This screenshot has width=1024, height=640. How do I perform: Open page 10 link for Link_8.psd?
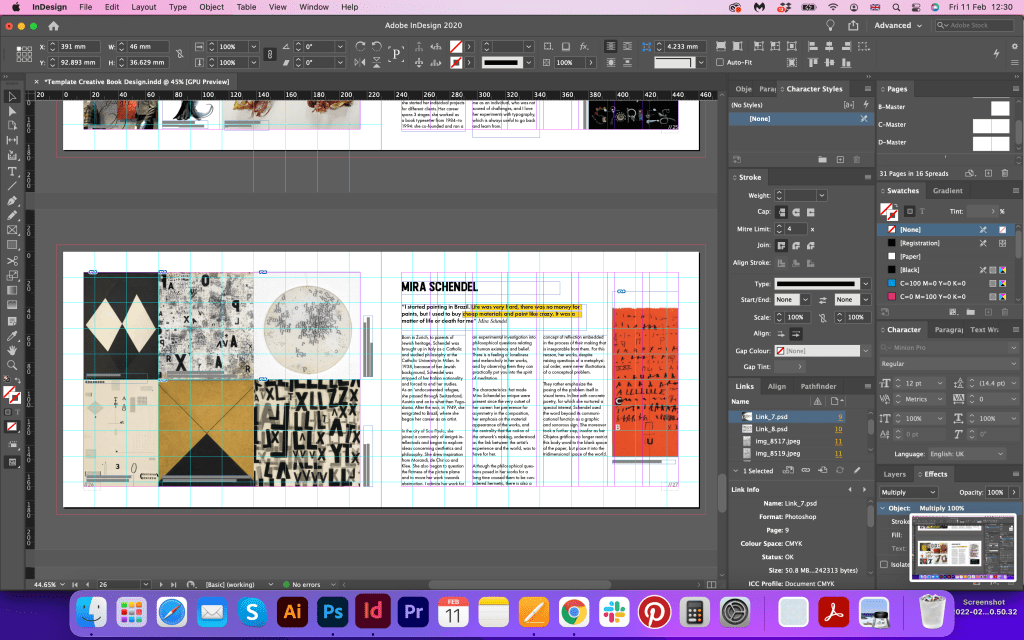click(x=840, y=428)
